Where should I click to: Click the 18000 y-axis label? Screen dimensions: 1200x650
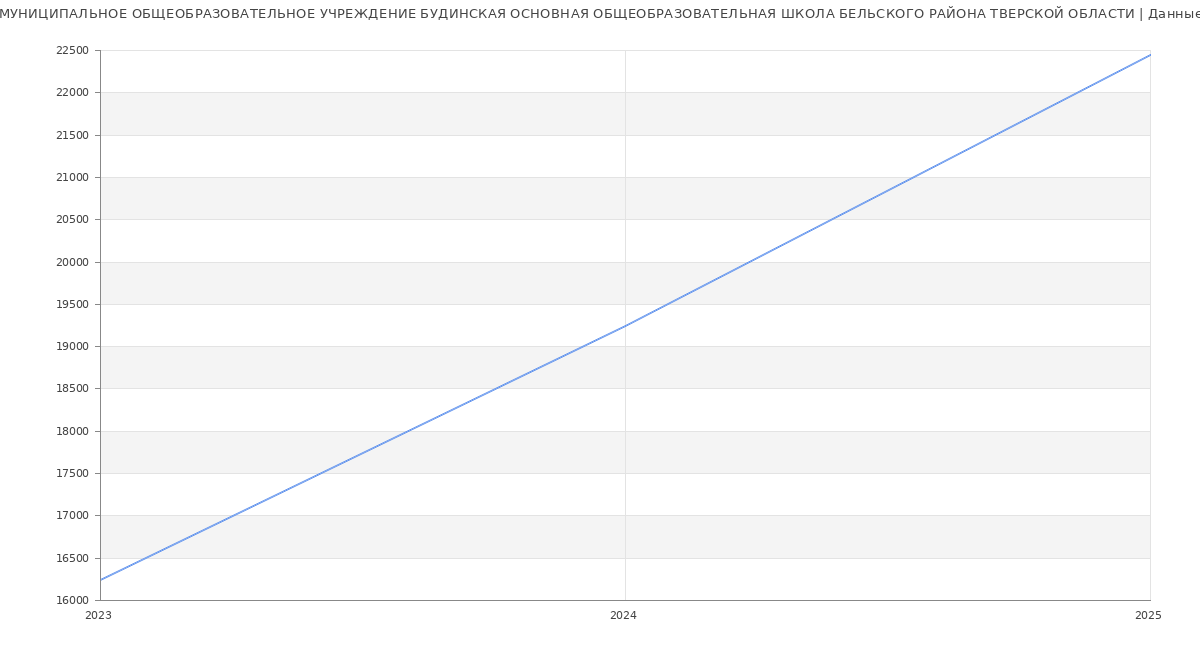point(73,432)
